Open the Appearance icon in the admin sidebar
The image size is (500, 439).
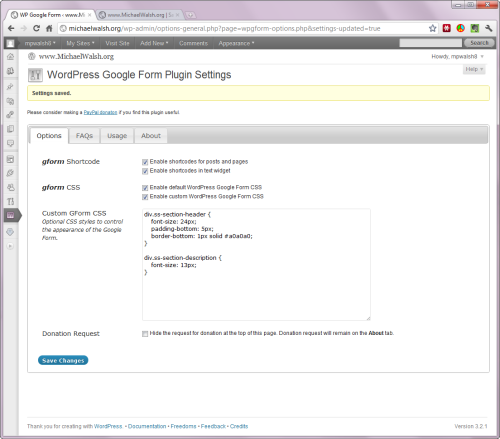tap(10, 159)
